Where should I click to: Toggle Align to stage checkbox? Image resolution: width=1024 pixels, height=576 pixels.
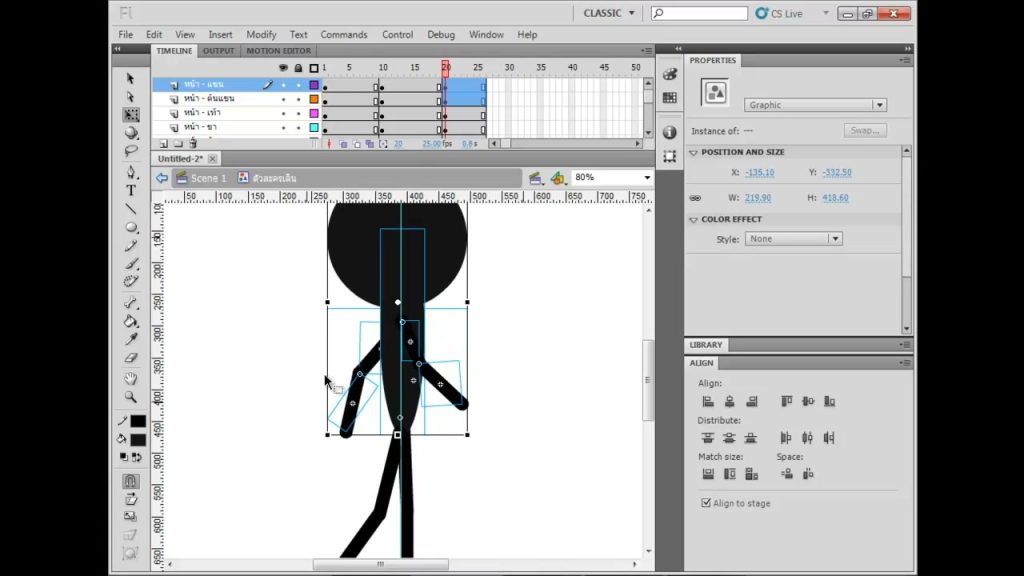coord(706,503)
